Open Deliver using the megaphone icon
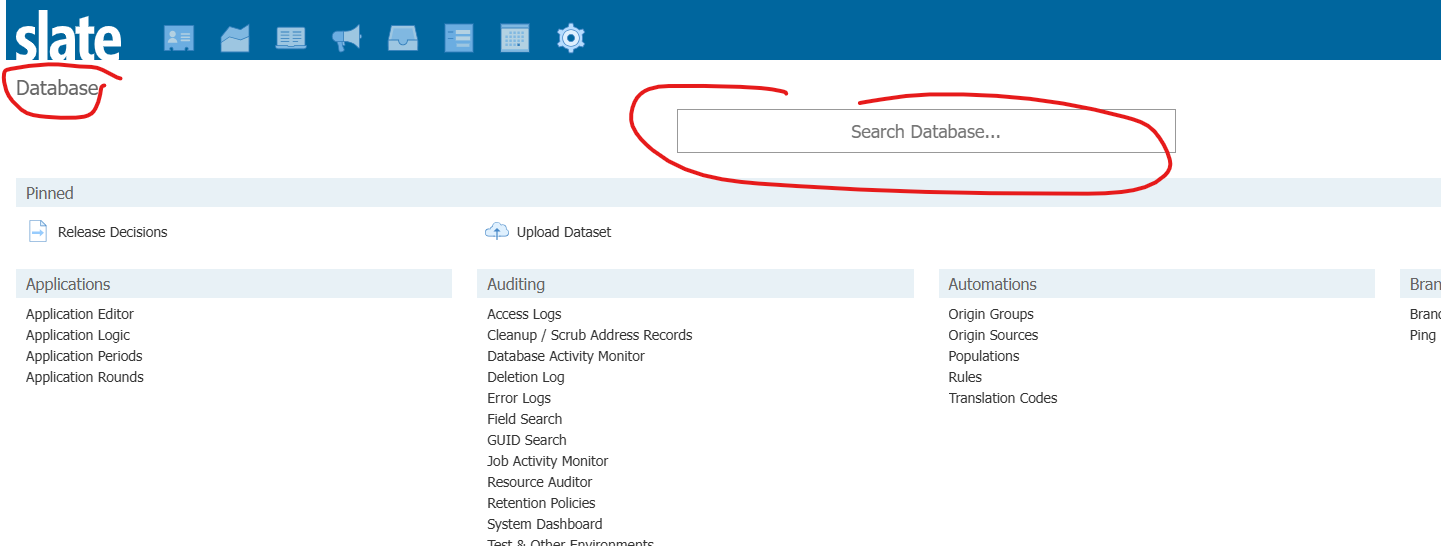 coord(347,39)
